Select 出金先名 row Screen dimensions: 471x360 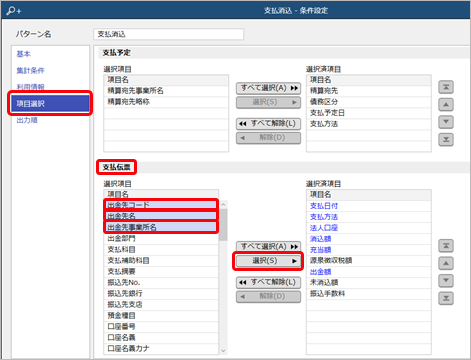(x=161, y=216)
